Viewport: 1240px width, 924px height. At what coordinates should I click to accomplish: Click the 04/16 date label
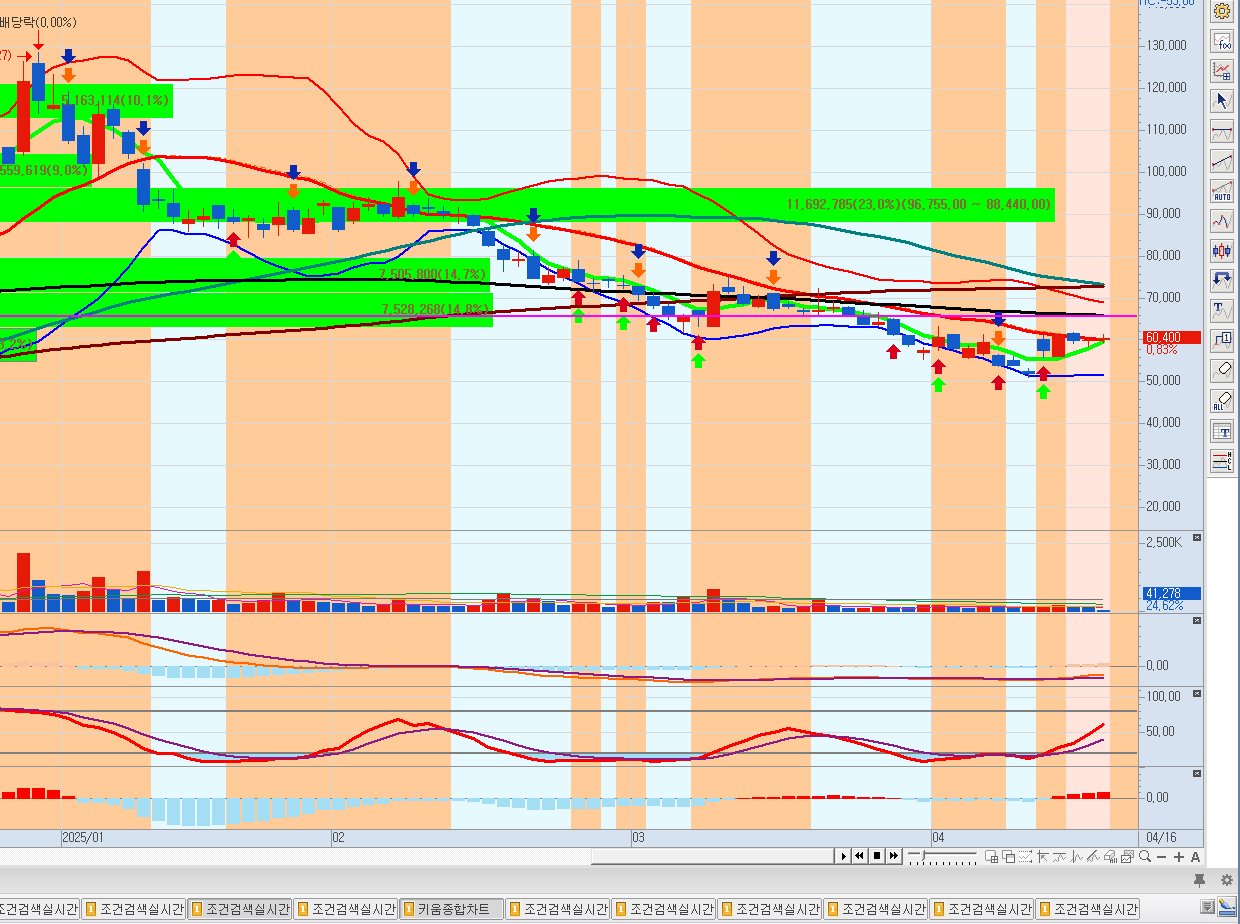click(1160, 837)
